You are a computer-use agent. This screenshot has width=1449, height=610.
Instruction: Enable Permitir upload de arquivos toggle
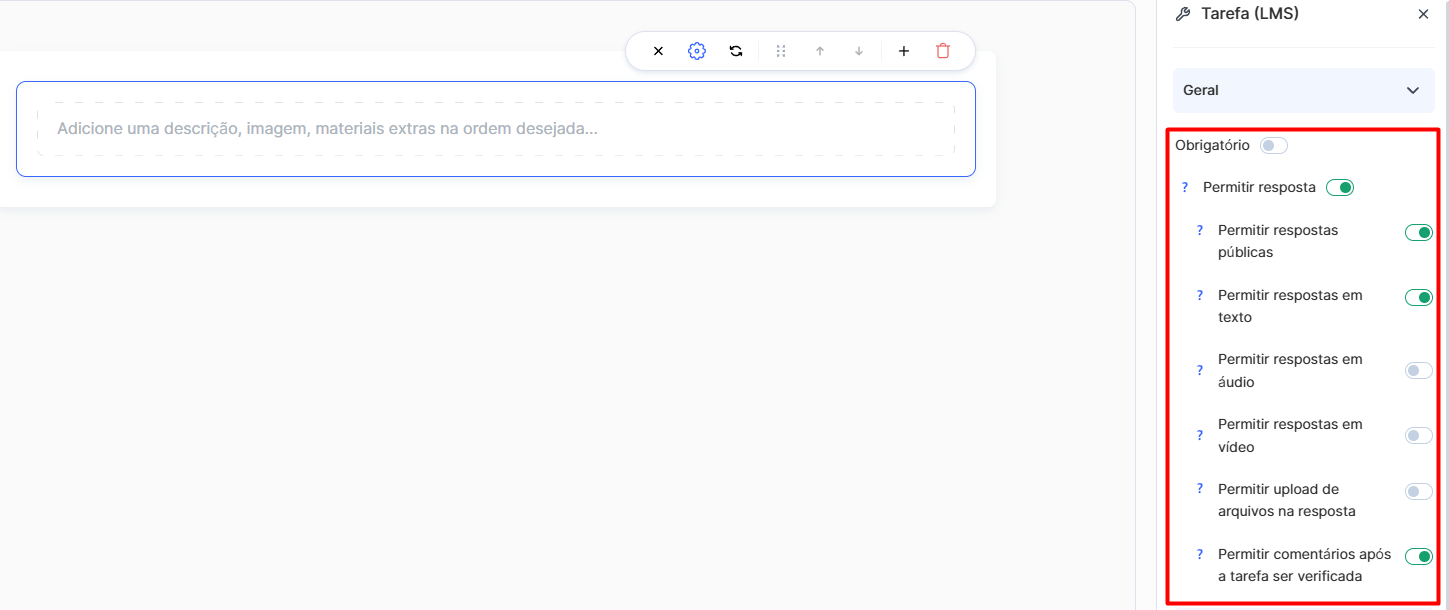(x=1418, y=492)
